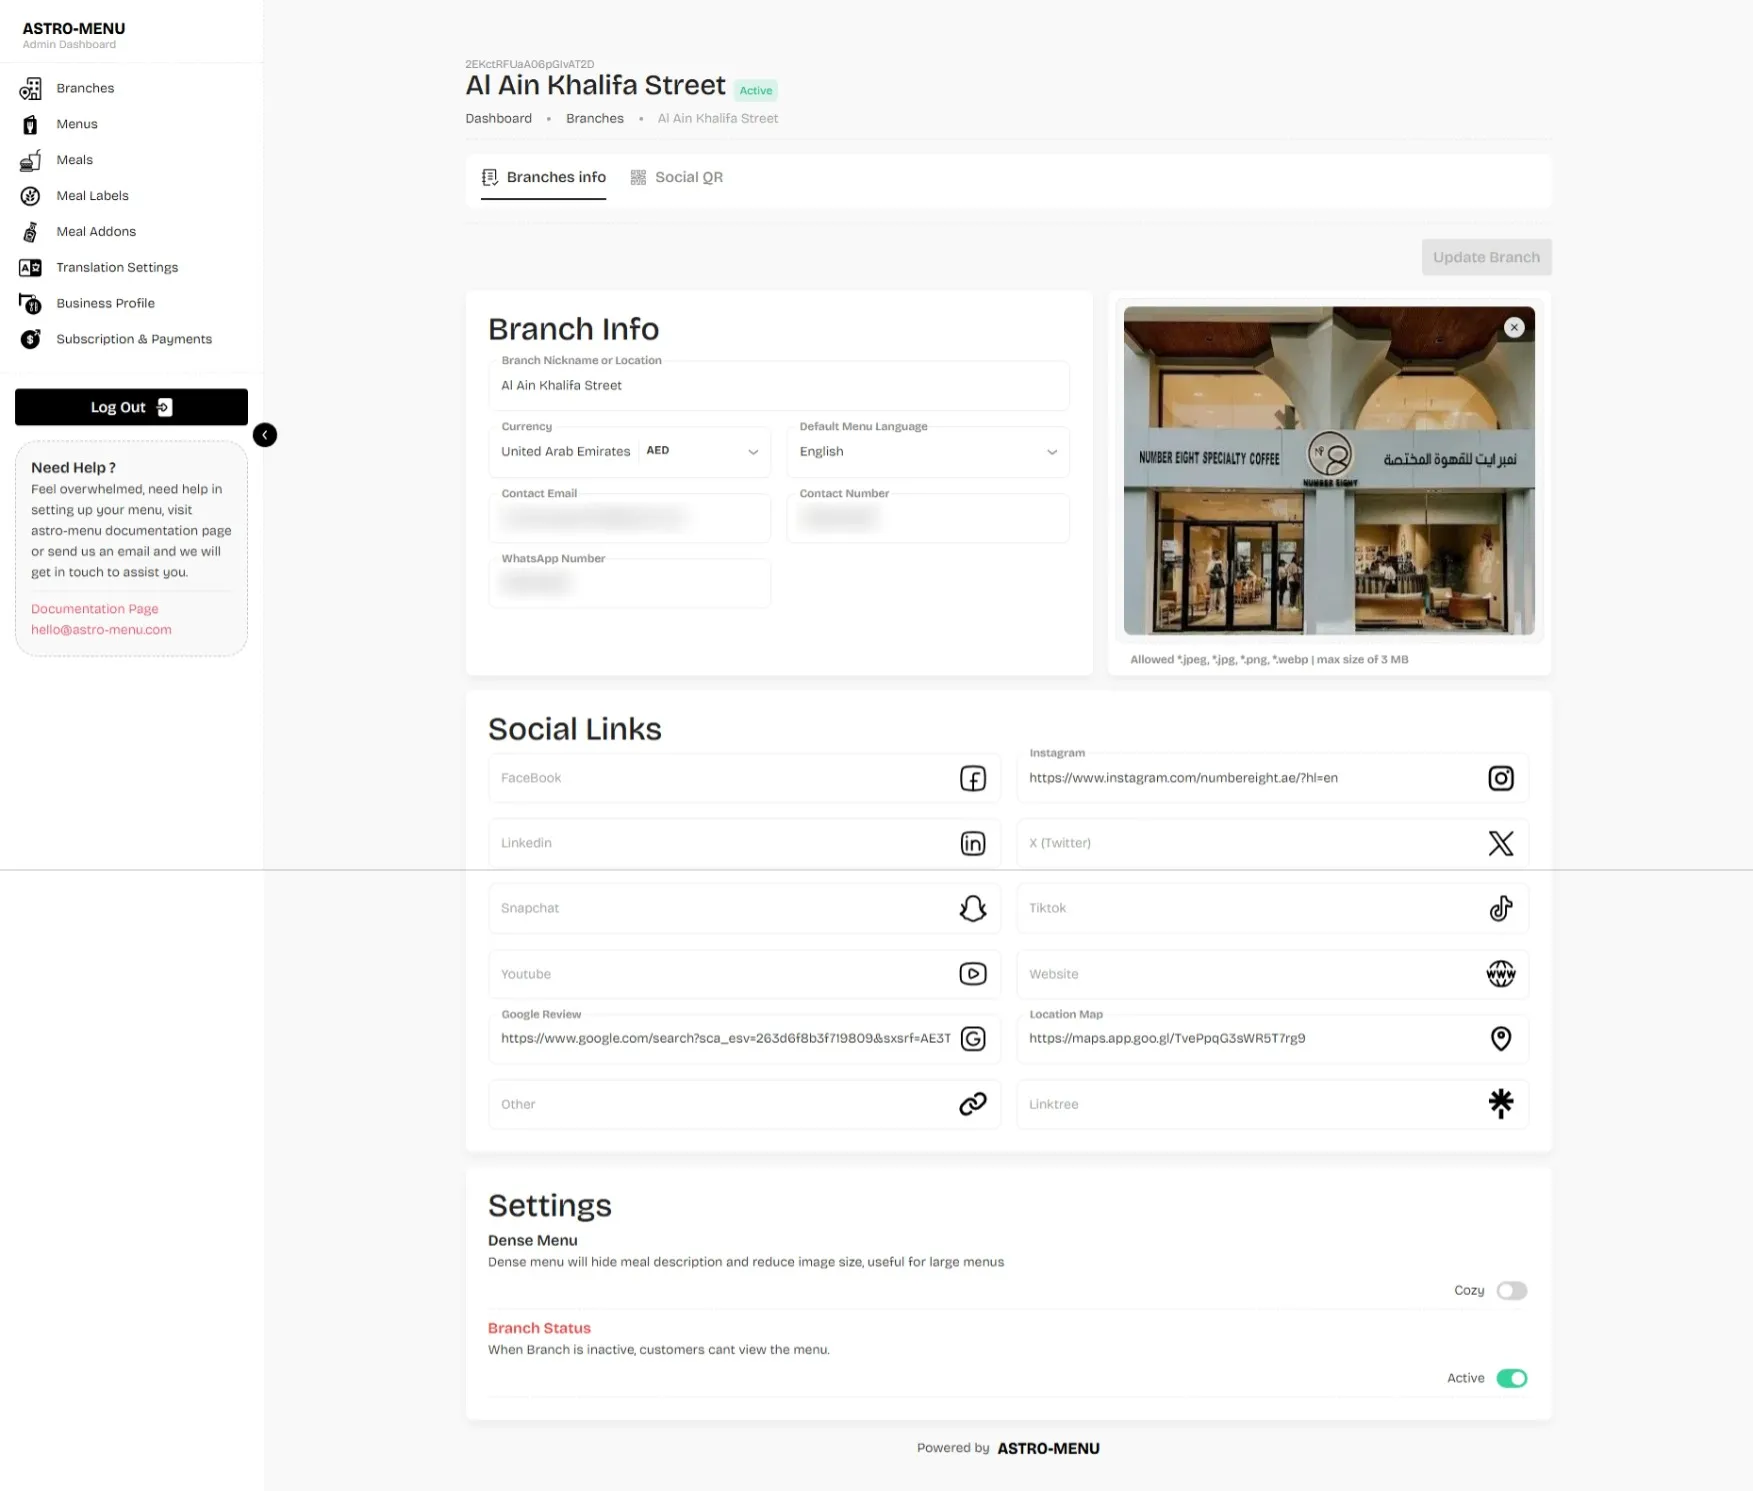Click the Contact Email field

point(630,518)
